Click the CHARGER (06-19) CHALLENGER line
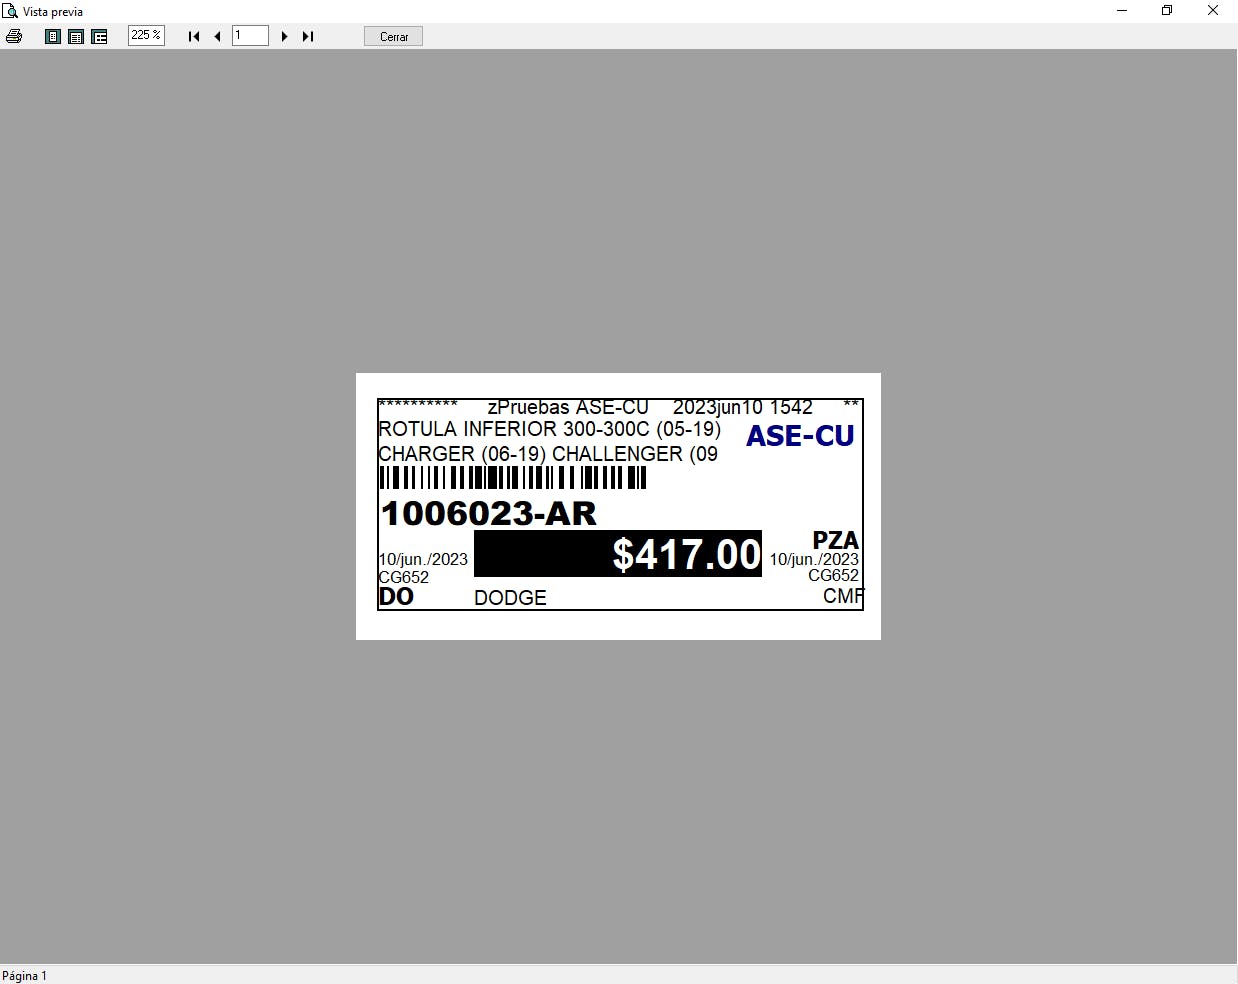Image resolution: width=1238 pixels, height=984 pixels. pos(548,454)
